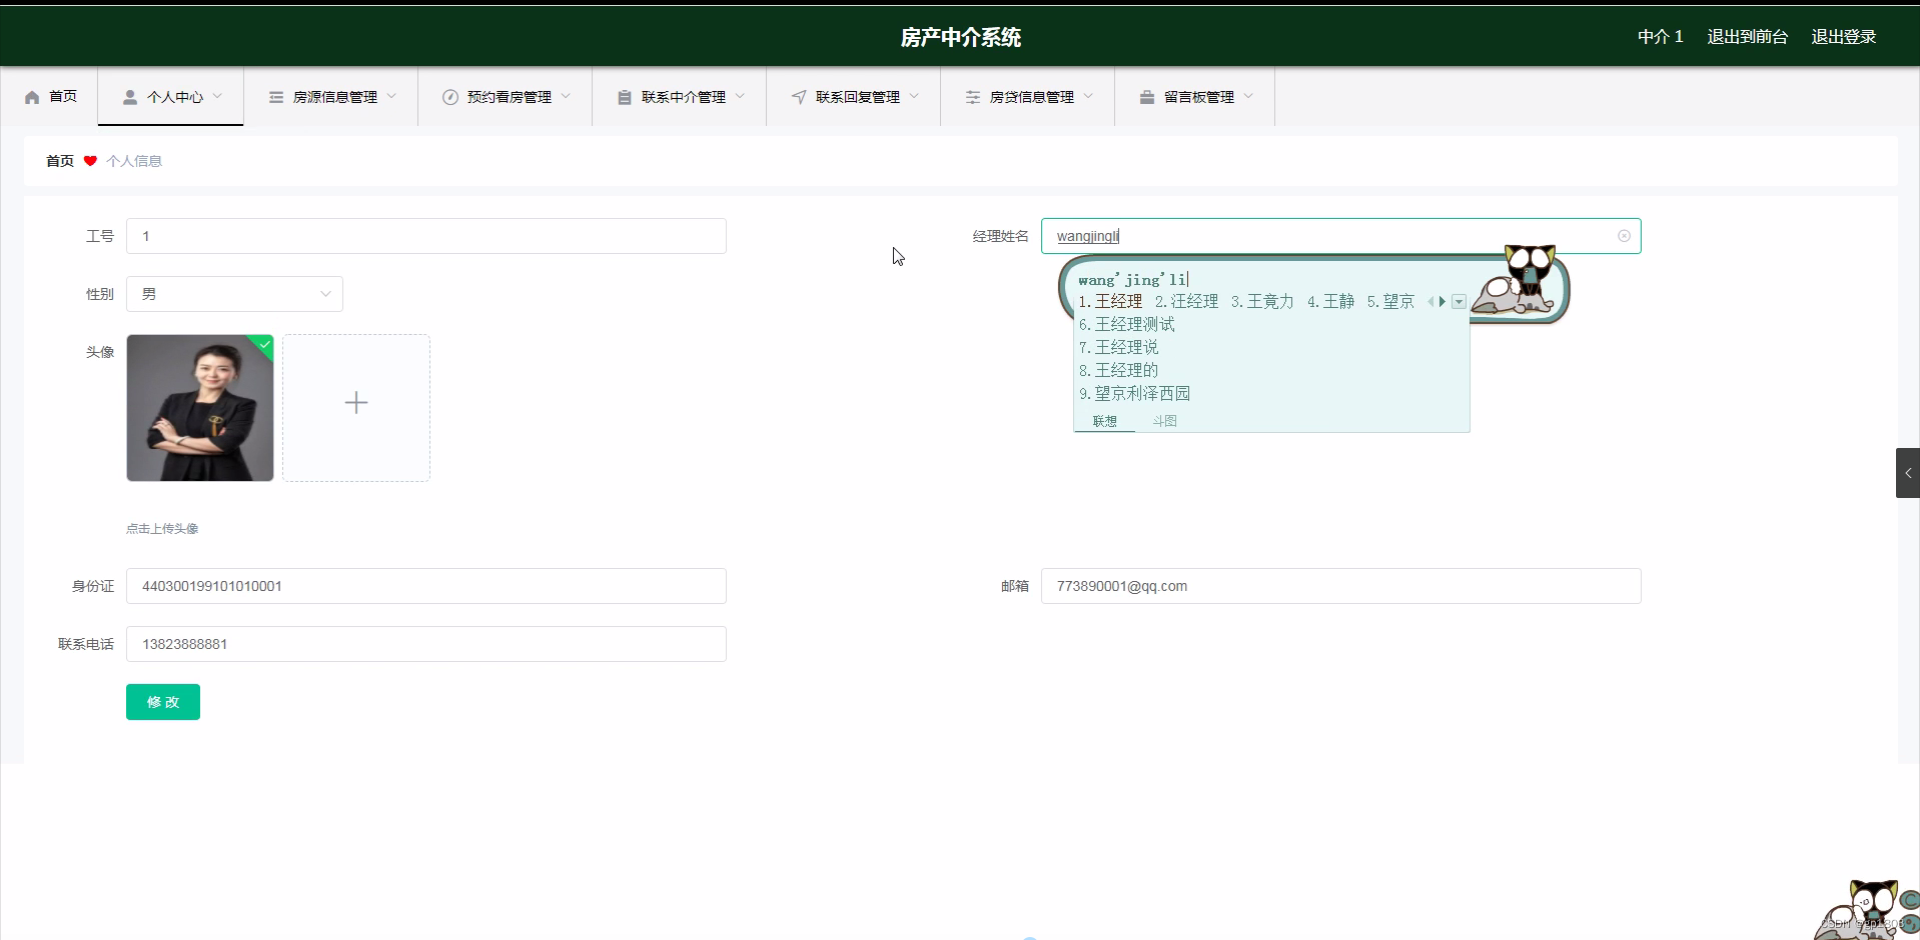Open the IME candidate list dropdown arrow

tap(1459, 301)
